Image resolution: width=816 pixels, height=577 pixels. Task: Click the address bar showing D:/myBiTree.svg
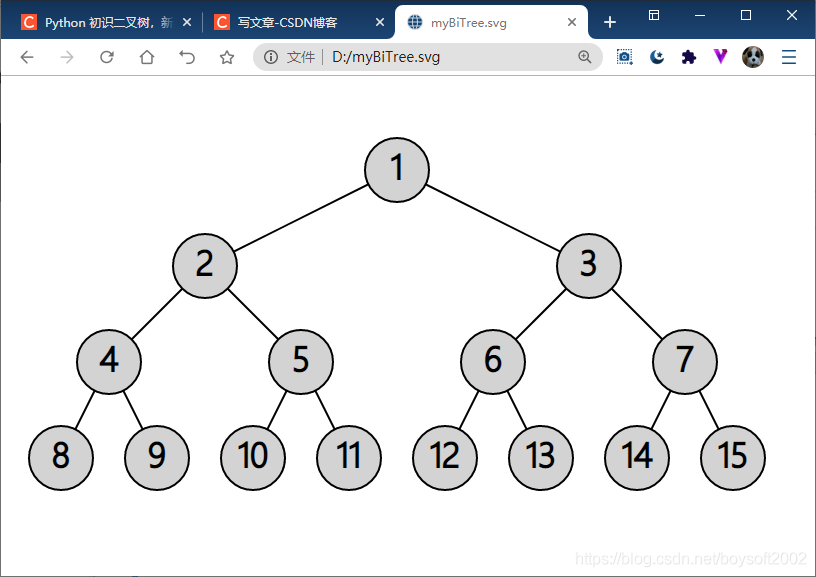pyautogui.click(x=428, y=57)
